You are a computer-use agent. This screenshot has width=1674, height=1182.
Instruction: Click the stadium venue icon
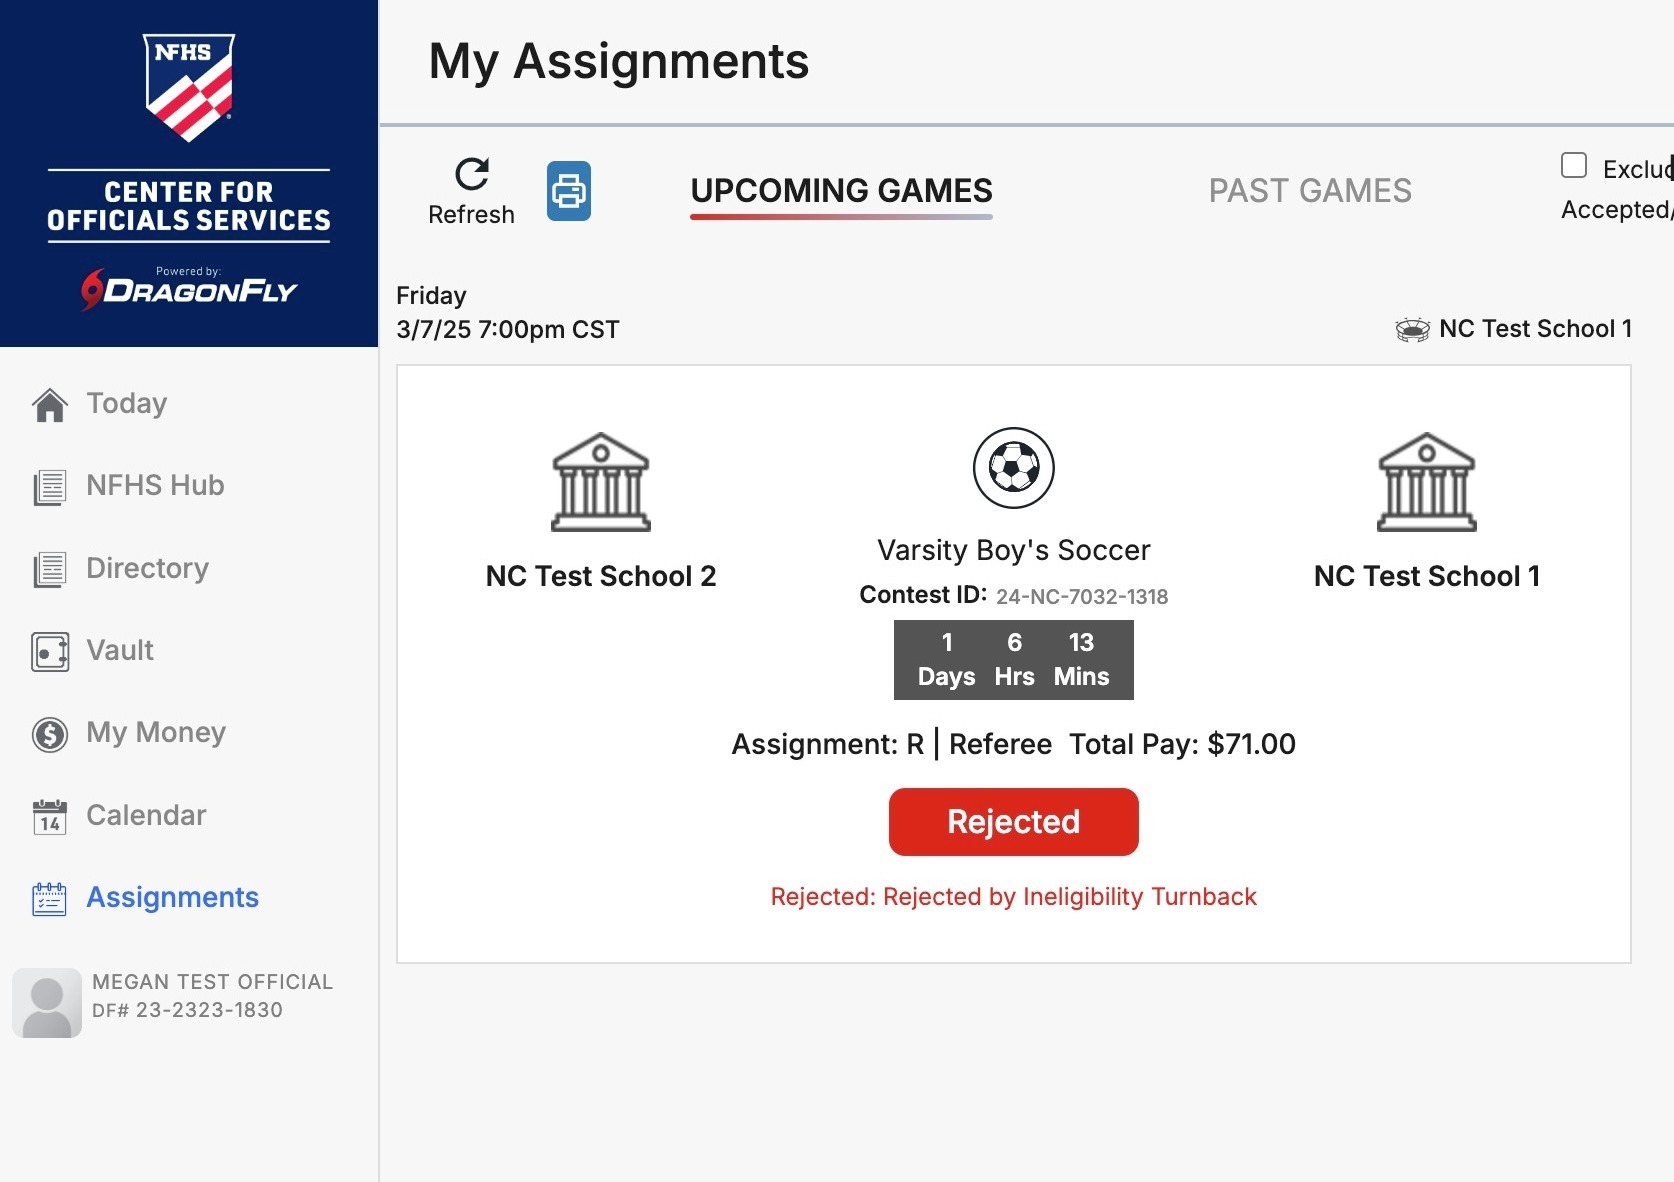coord(1412,329)
